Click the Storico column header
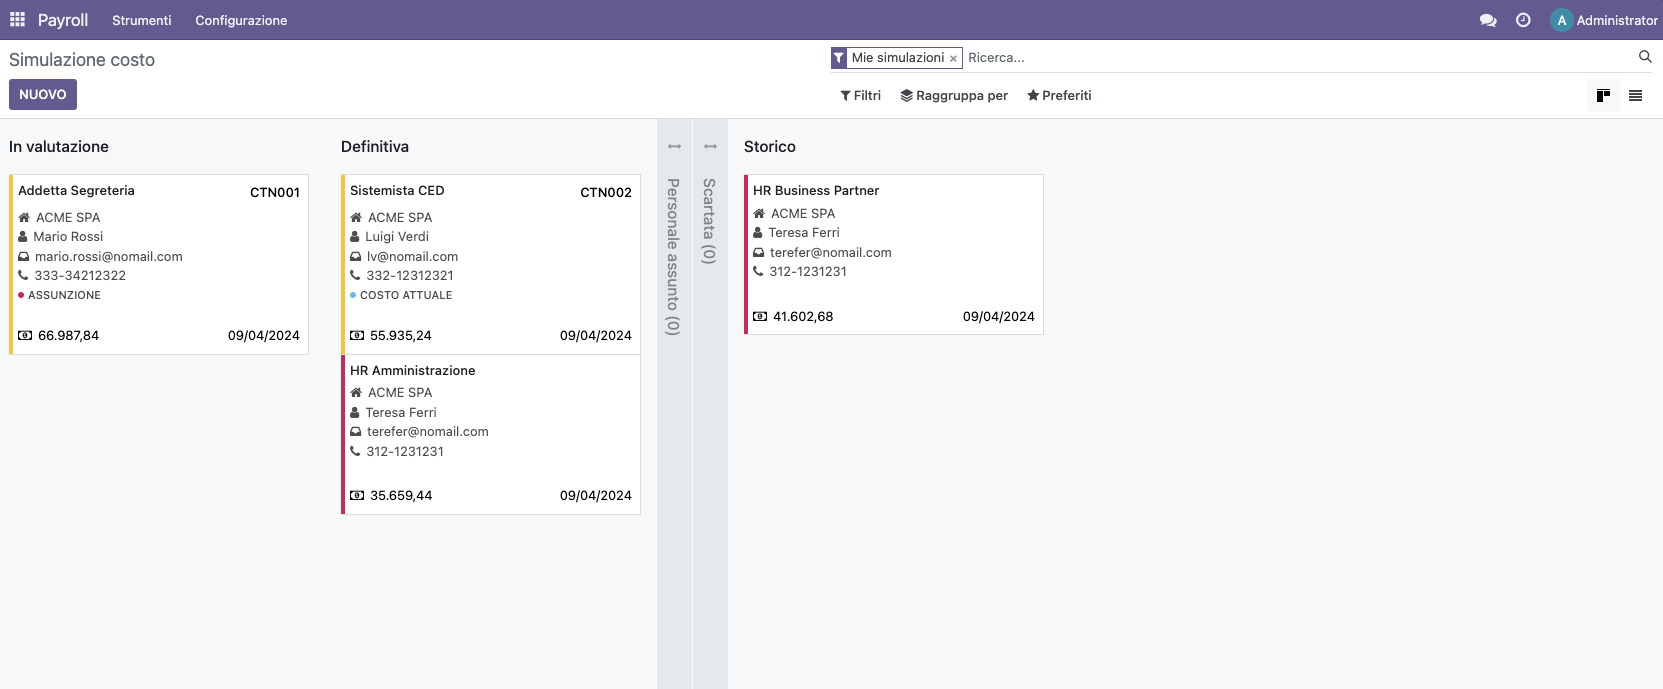This screenshot has width=1663, height=689. 770,147
